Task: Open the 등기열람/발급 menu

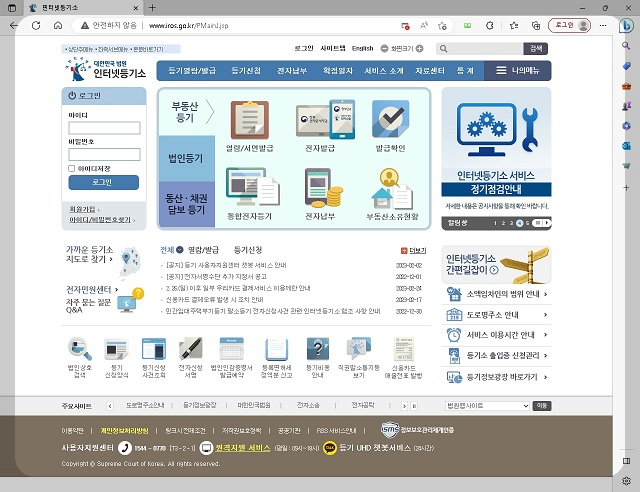Action: (x=192, y=71)
